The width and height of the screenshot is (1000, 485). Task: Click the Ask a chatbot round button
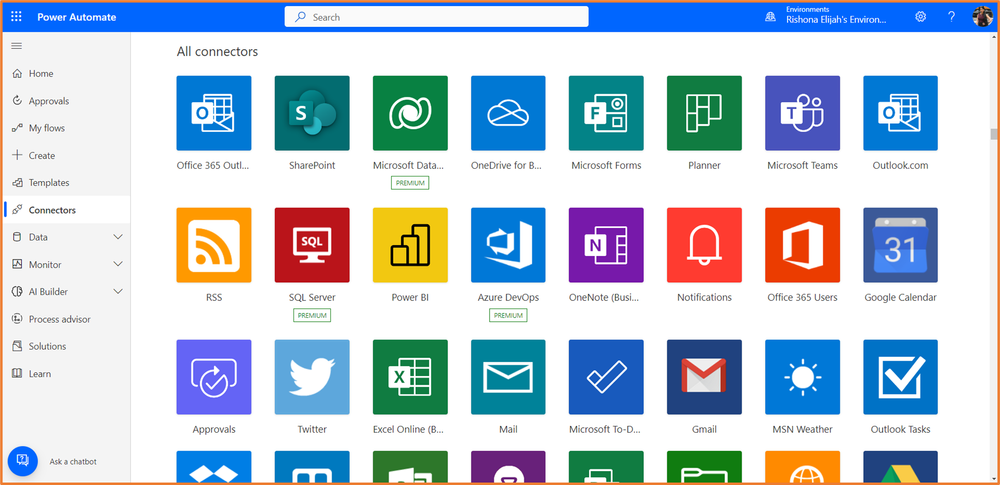pos(23,461)
